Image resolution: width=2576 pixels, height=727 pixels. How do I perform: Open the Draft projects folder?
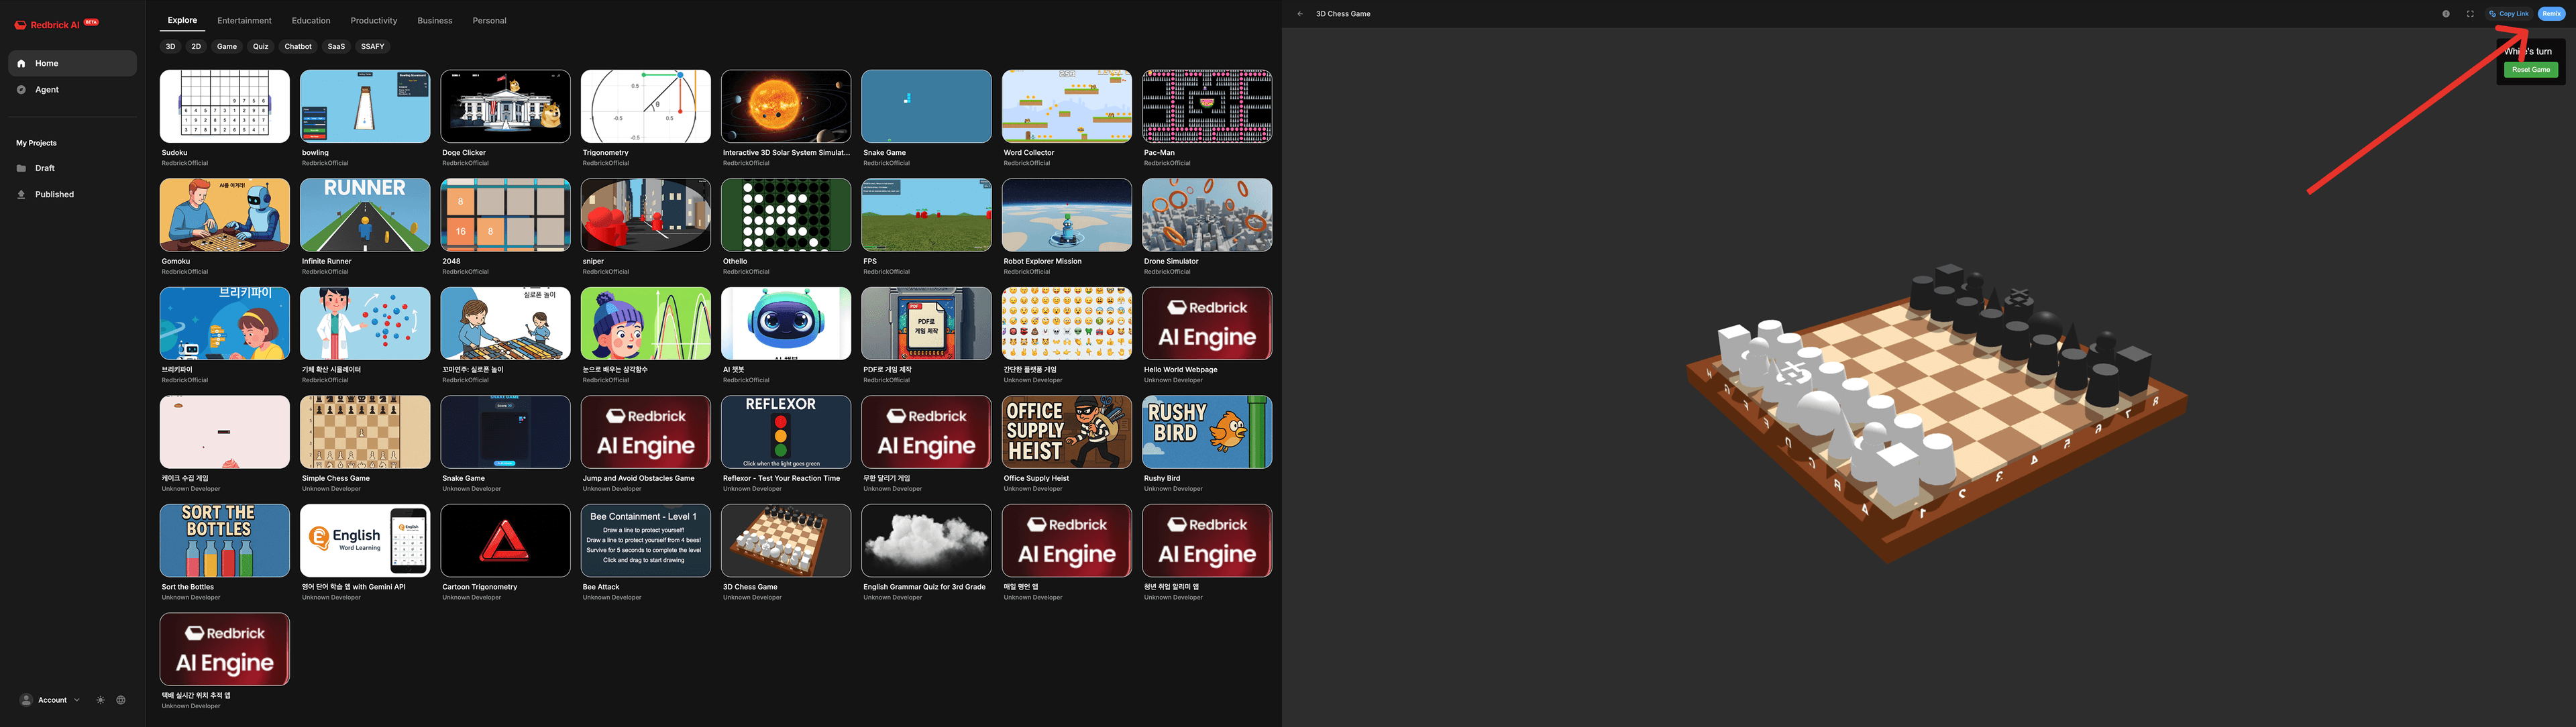pyautogui.click(x=45, y=168)
